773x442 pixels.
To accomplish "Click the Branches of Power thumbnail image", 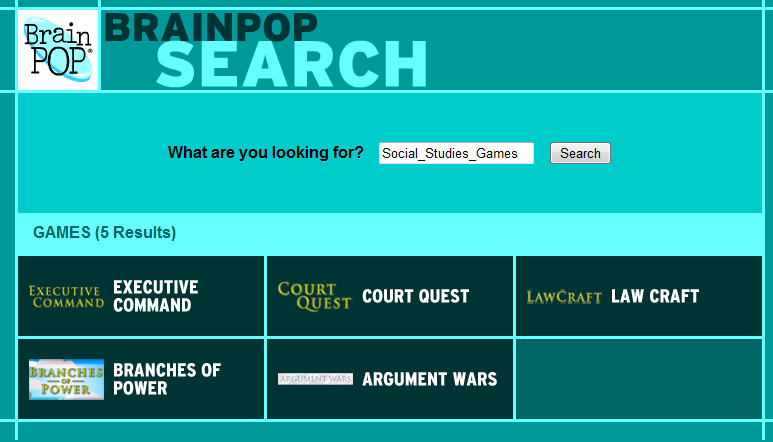I will tap(67, 379).
